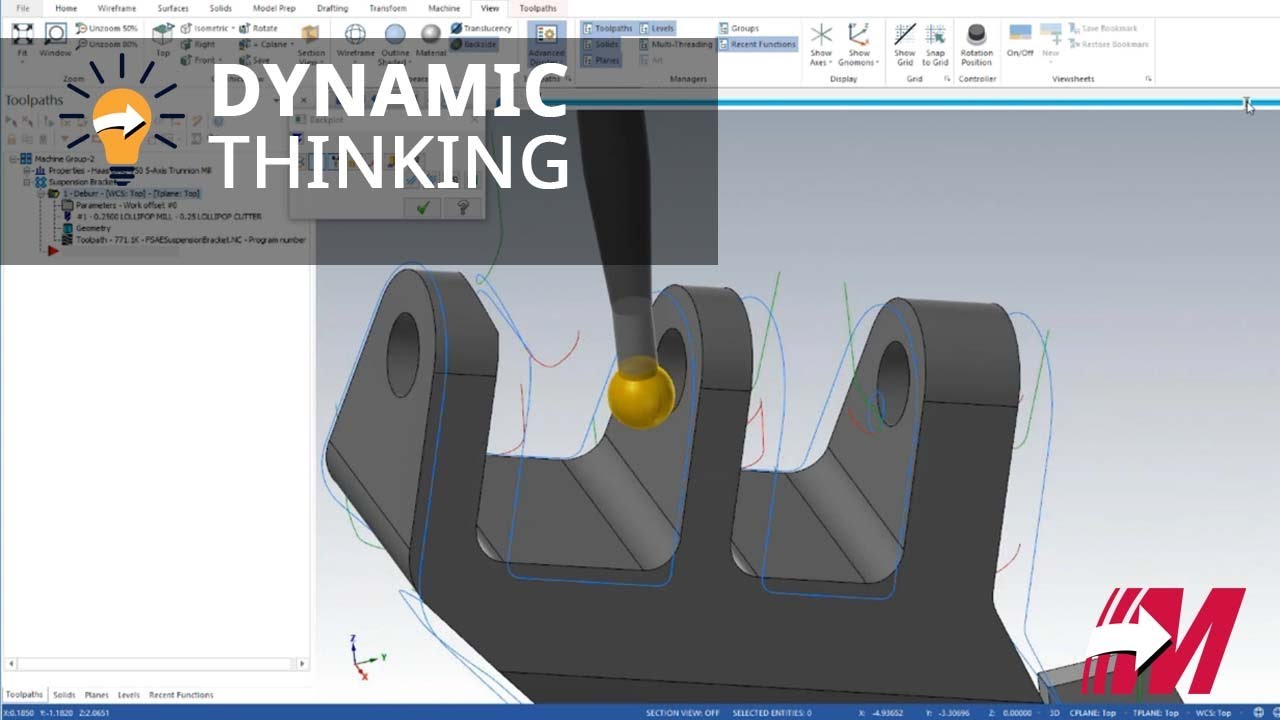This screenshot has width=1280, height=720.
Task: Open the File menu
Action: 22,8
